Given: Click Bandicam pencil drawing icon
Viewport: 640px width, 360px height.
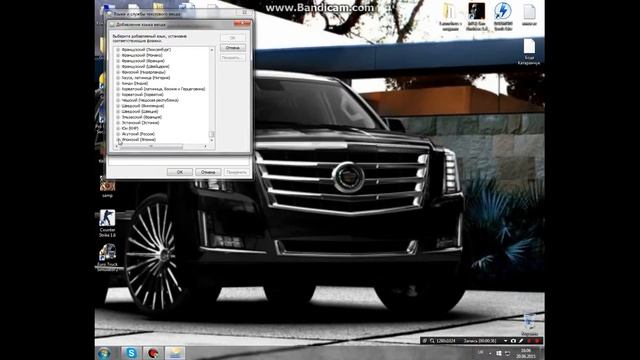Looking at the screenshot, I should click(x=521, y=341).
